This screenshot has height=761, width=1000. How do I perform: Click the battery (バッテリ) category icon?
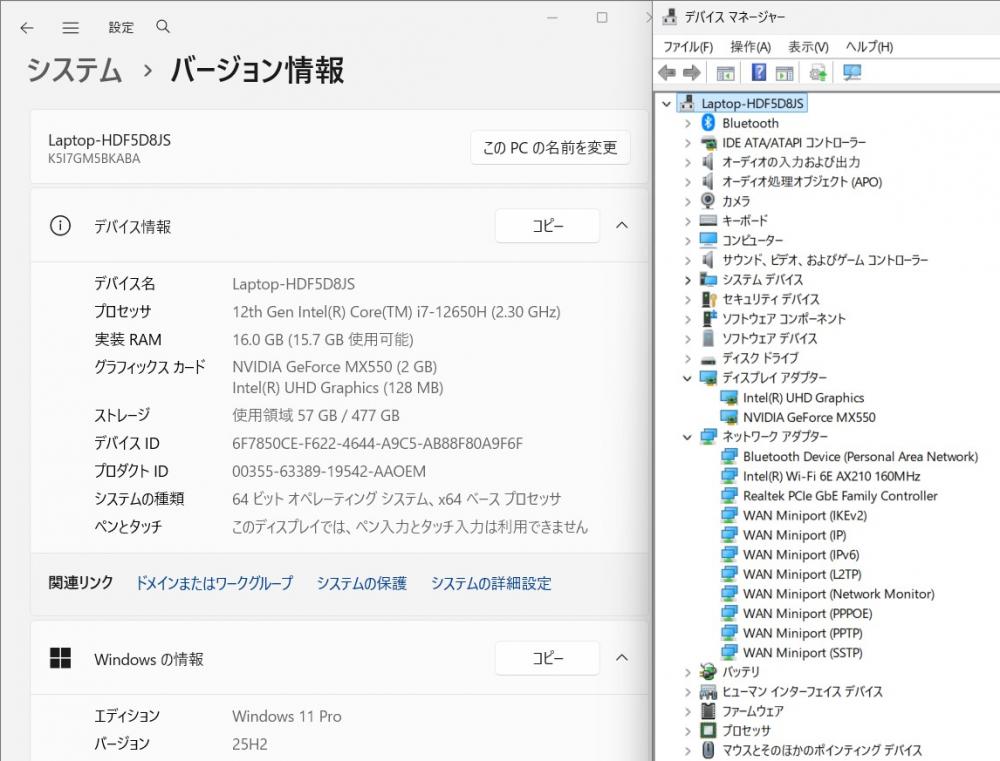pos(708,672)
